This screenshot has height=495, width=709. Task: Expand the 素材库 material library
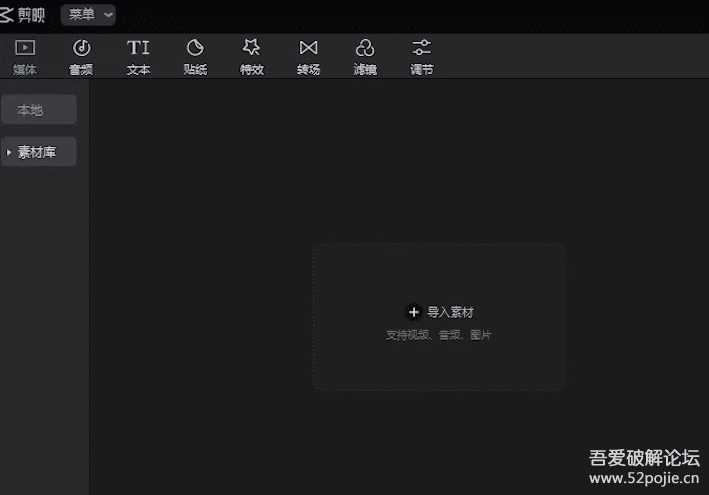click(39, 152)
